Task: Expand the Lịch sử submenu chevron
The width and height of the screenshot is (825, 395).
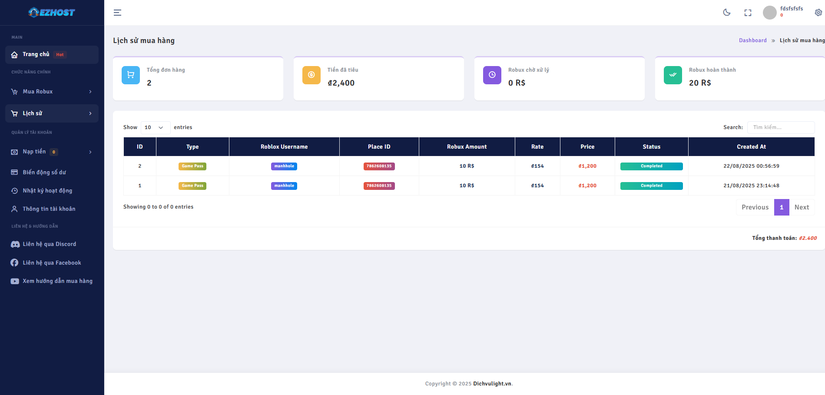Action: [90, 113]
